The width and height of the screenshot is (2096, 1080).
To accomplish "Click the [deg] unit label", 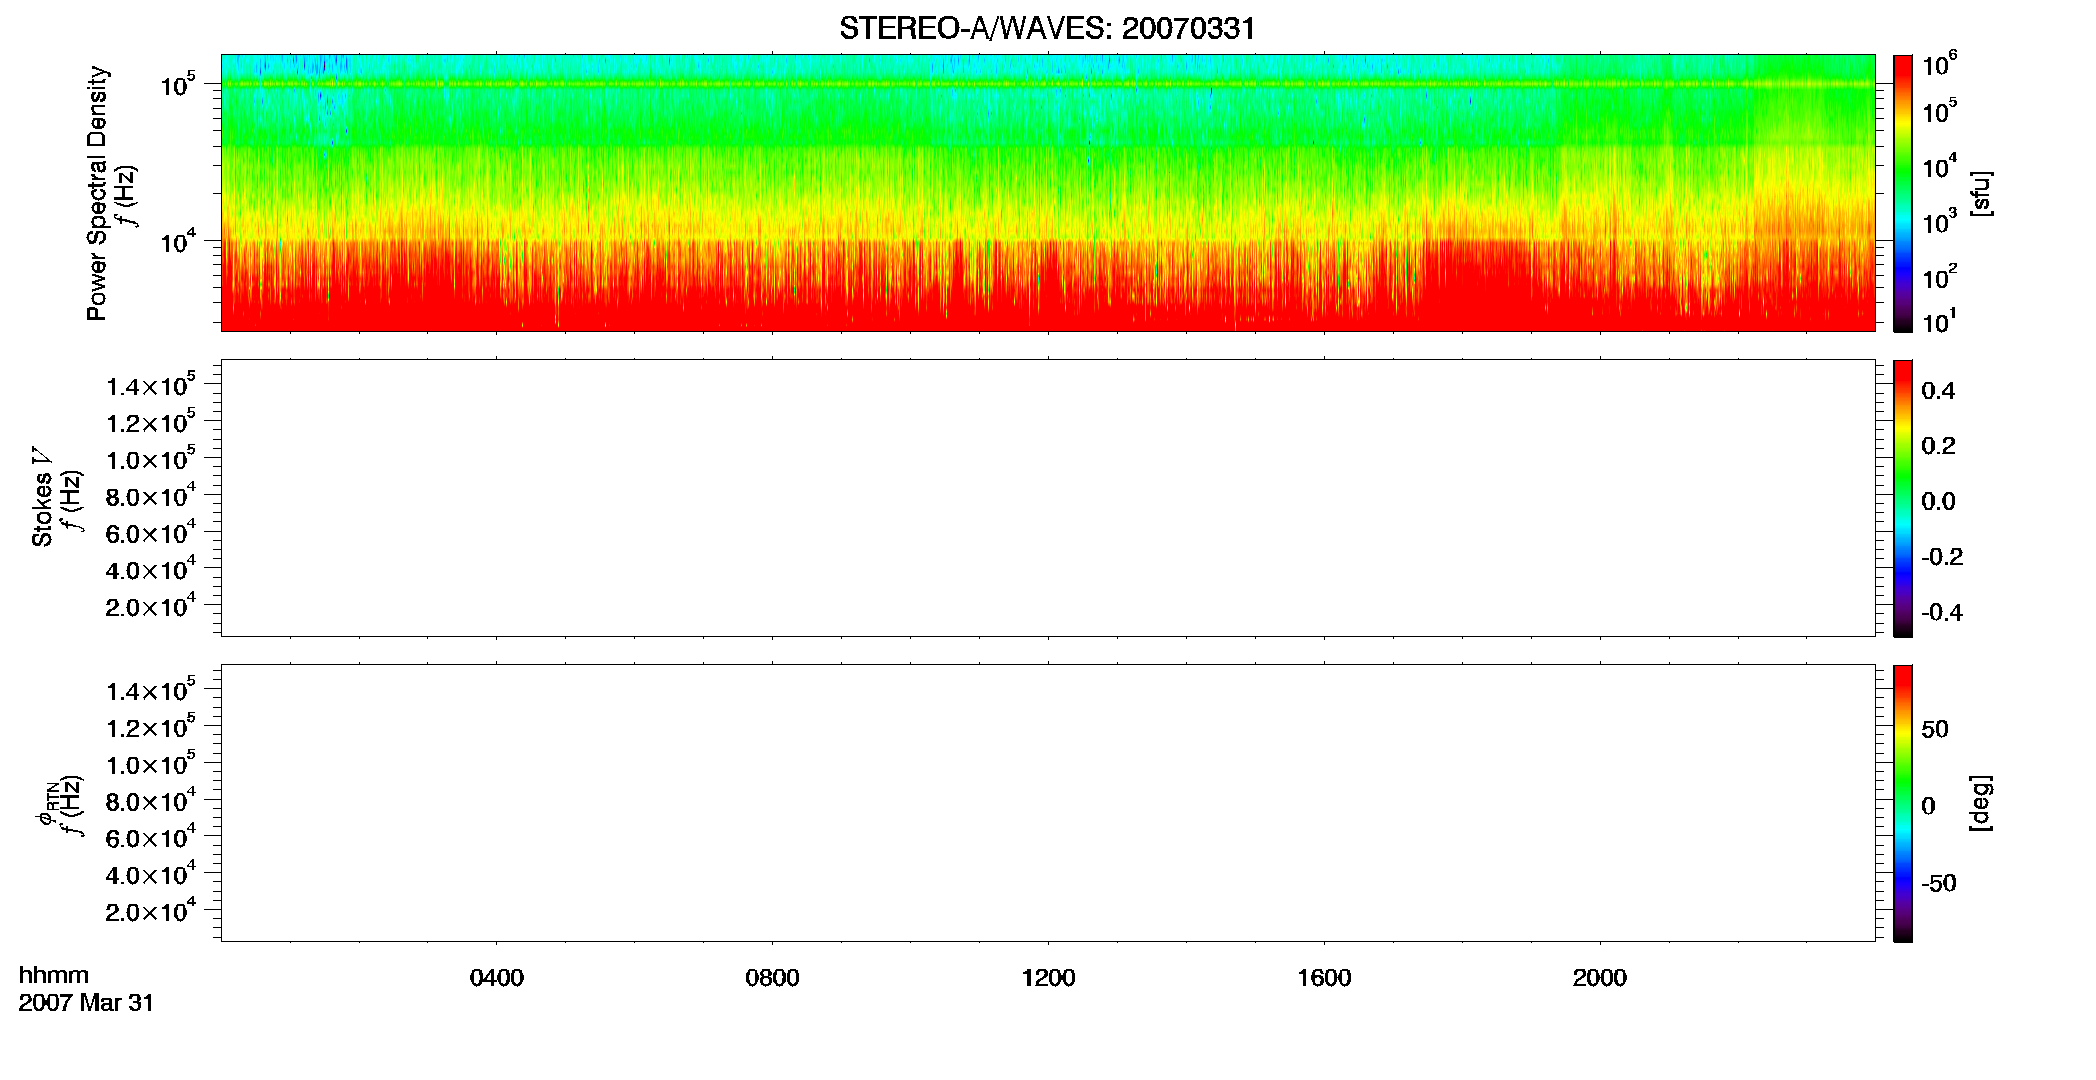I will tap(1980, 803).
